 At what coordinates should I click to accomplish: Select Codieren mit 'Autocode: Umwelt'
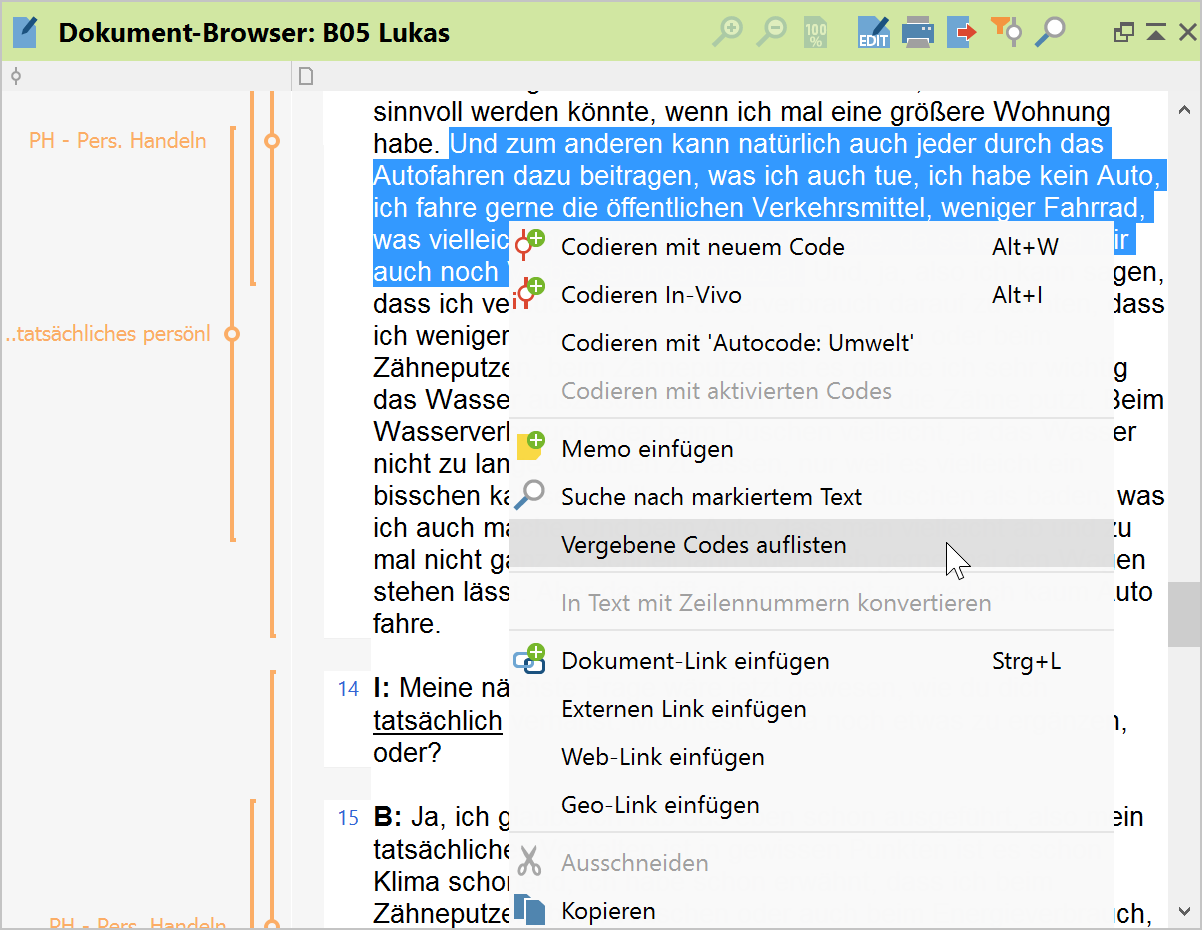pos(811,343)
